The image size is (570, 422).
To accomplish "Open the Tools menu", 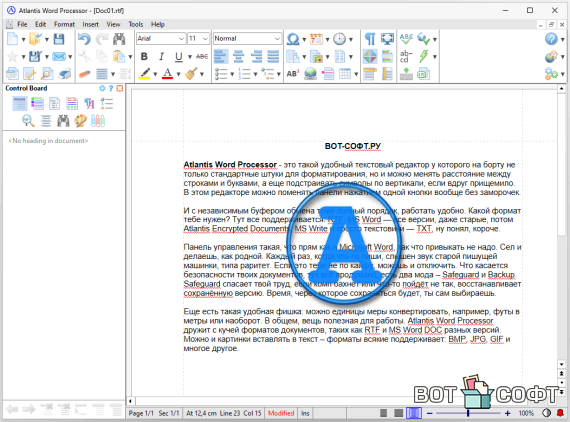I will (x=136, y=24).
